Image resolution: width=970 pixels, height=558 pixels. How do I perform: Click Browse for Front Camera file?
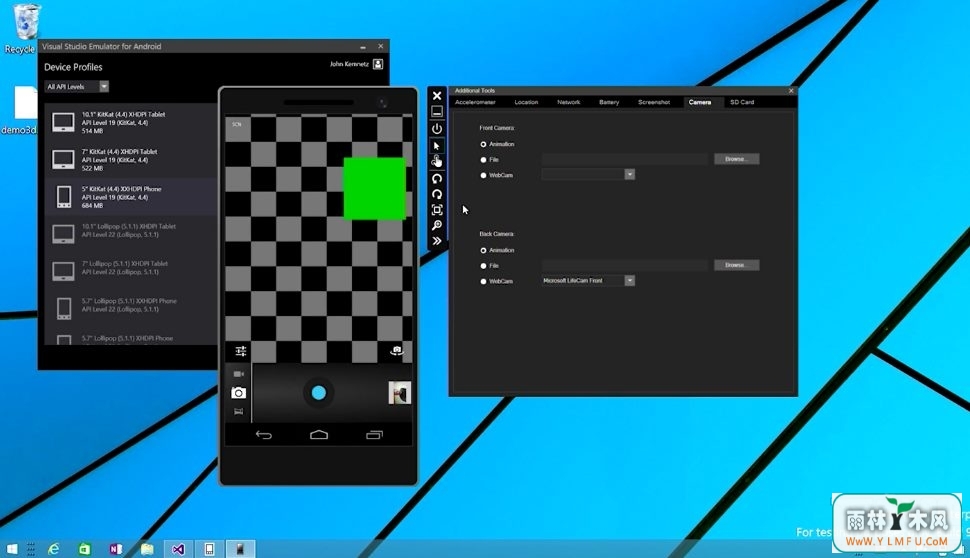coord(736,159)
